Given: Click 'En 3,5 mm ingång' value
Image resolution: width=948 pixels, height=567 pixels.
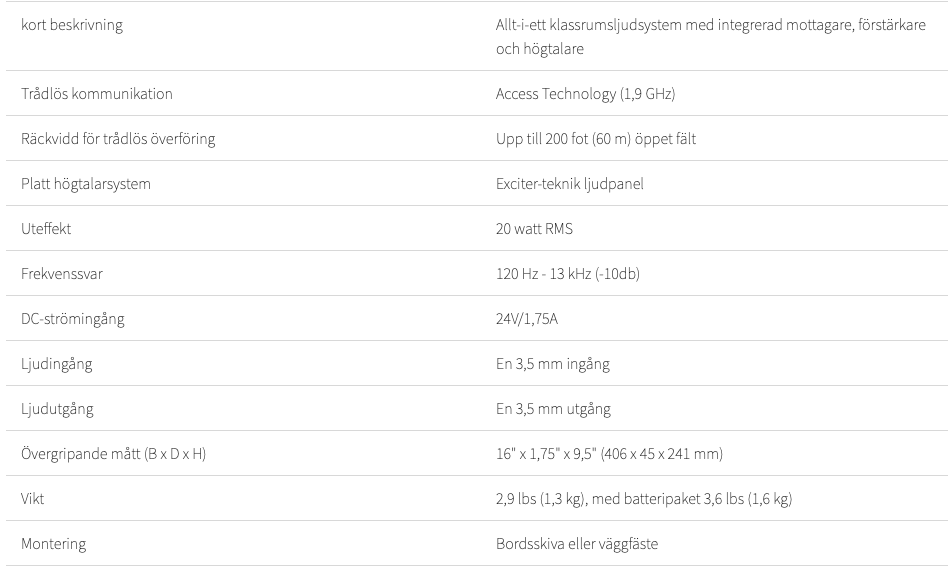Looking at the screenshot, I should (x=553, y=364).
